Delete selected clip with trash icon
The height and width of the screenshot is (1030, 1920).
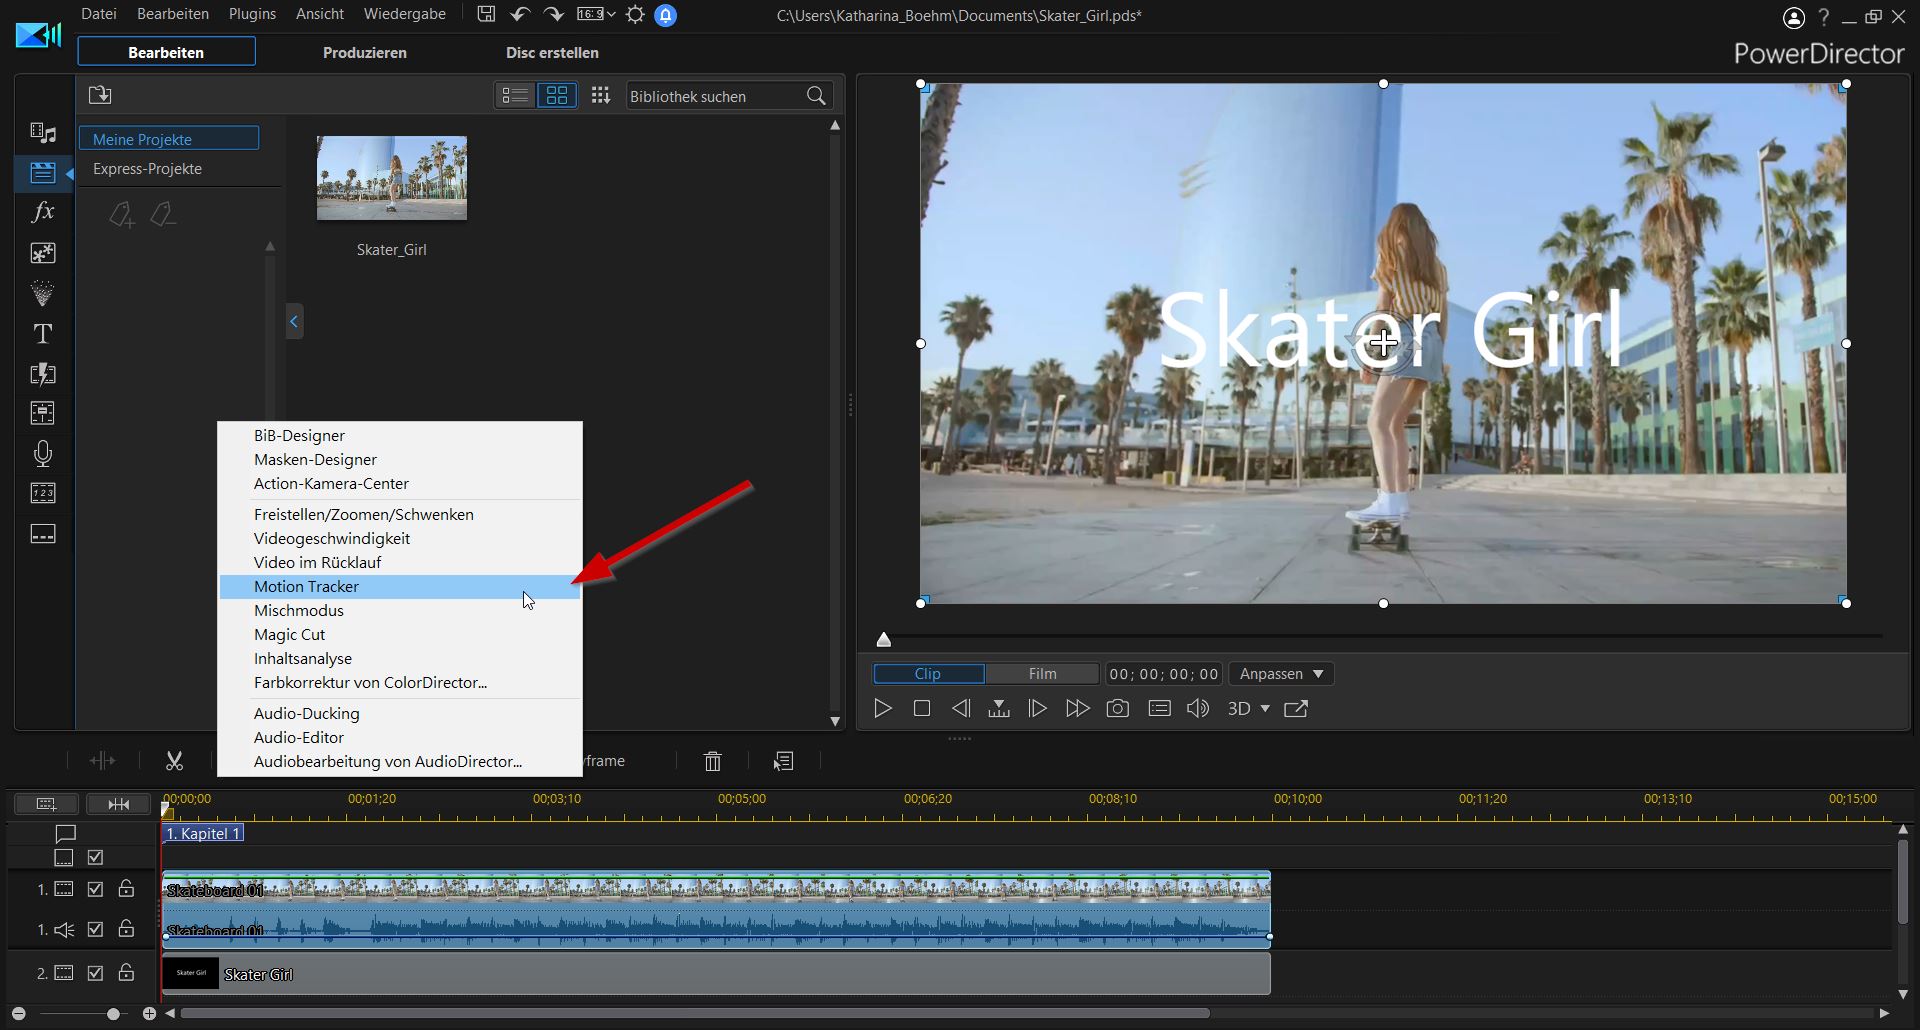point(712,761)
